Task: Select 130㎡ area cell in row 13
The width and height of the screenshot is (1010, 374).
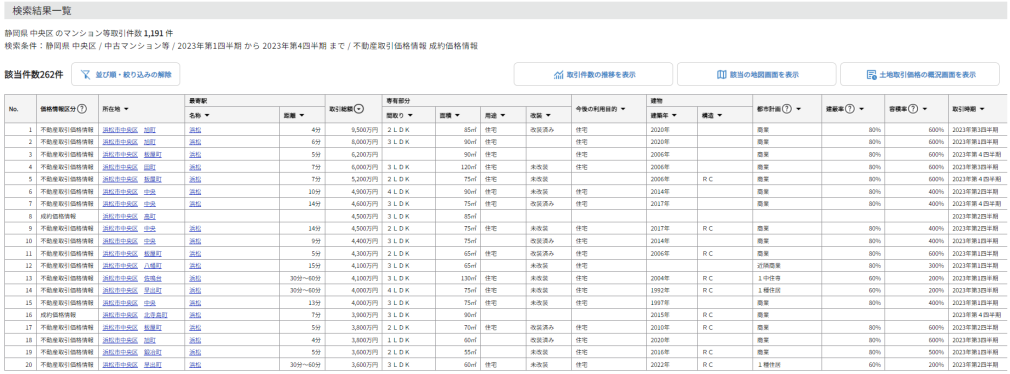Action: 457,278
